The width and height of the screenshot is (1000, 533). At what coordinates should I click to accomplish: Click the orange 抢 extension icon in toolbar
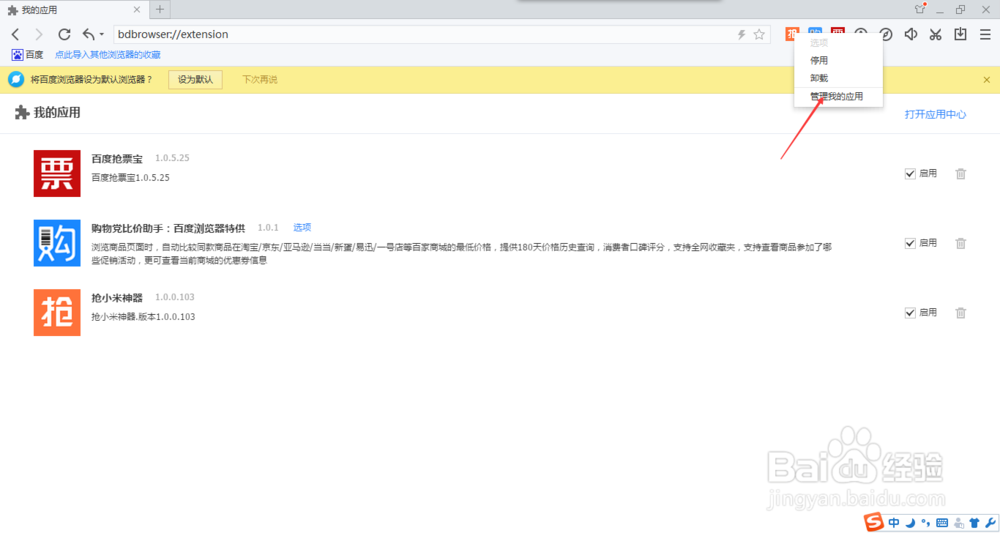[792, 34]
